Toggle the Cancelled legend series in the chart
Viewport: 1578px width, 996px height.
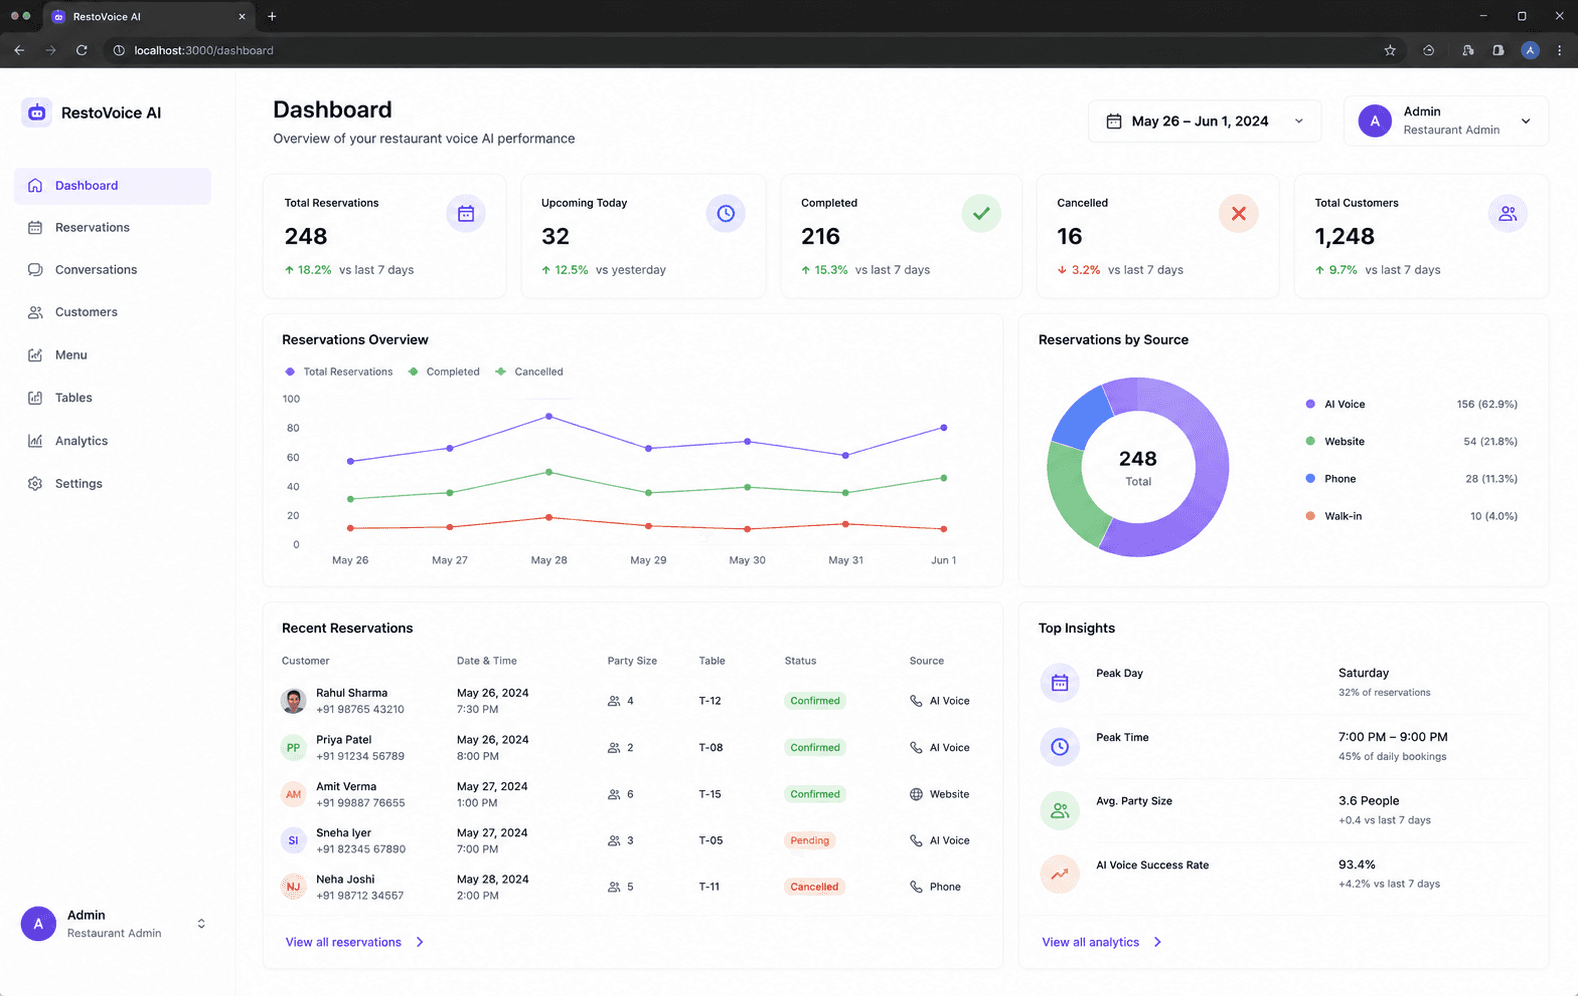tap(530, 372)
